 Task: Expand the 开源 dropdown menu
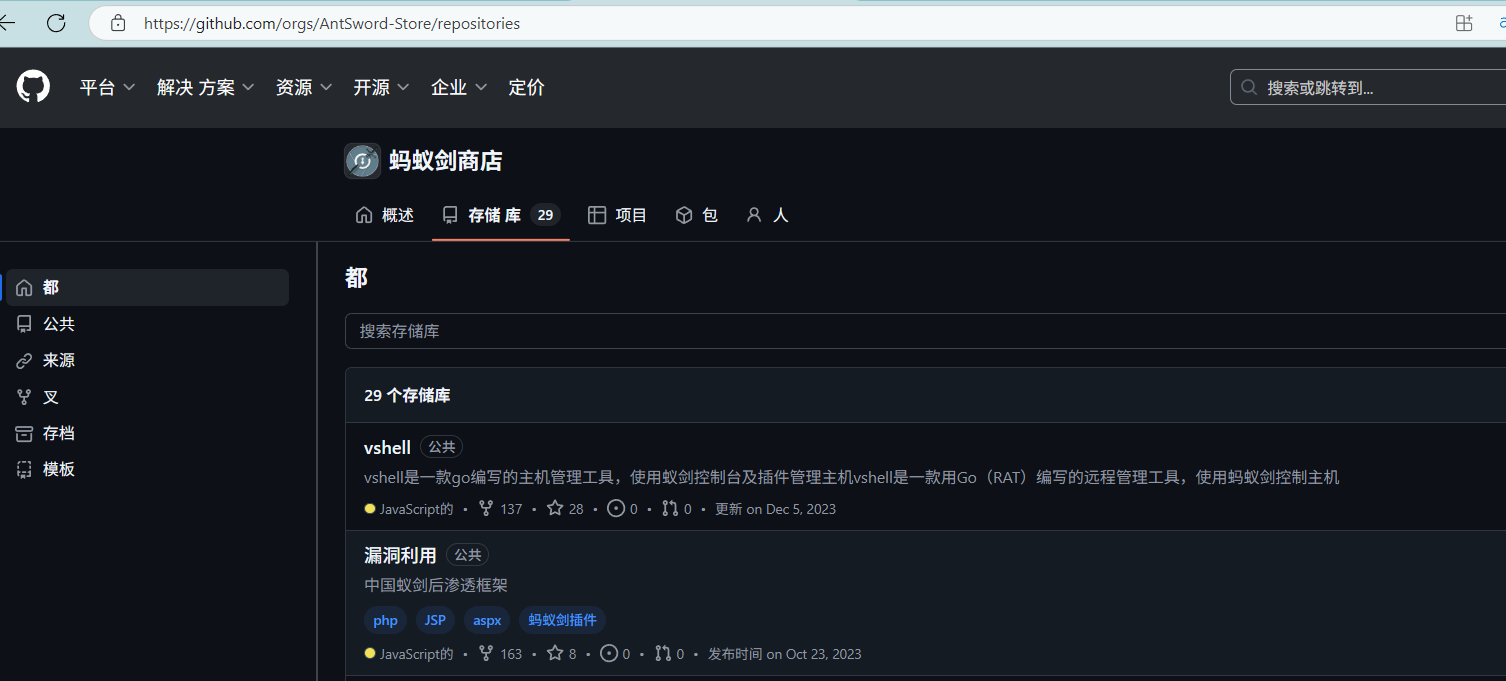click(381, 87)
